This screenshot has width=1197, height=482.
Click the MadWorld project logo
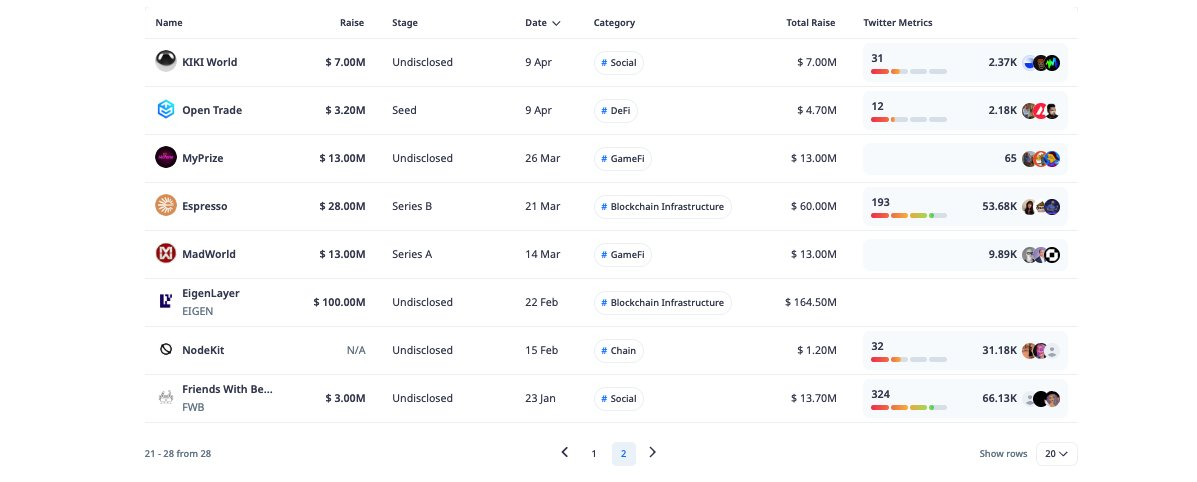166,254
